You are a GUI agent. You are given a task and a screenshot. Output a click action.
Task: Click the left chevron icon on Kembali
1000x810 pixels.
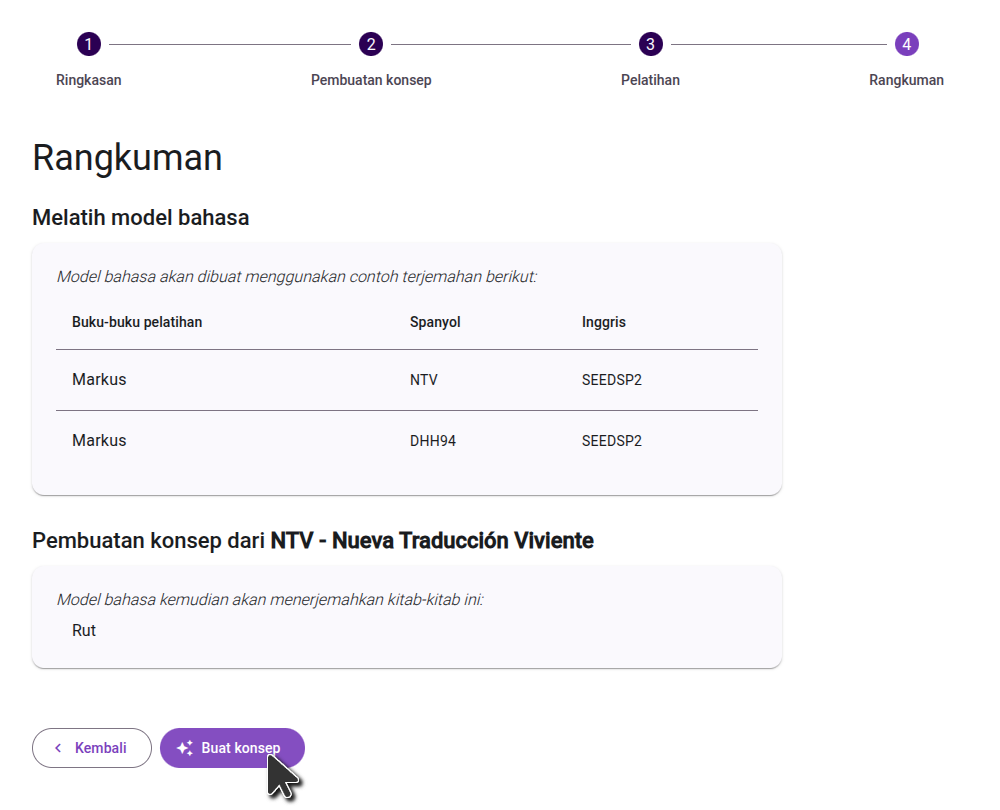coord(58,748)
